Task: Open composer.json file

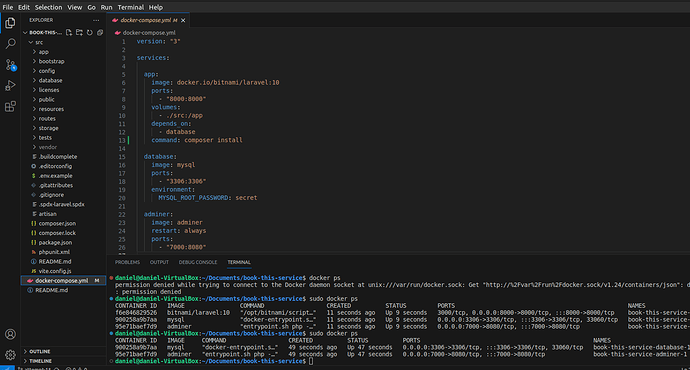Action: click(x=64, y=223)
